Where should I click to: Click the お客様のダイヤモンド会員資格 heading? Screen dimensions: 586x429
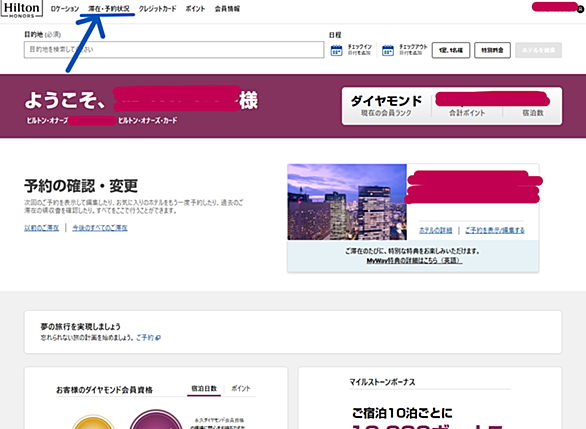click(x=104, y=390)
